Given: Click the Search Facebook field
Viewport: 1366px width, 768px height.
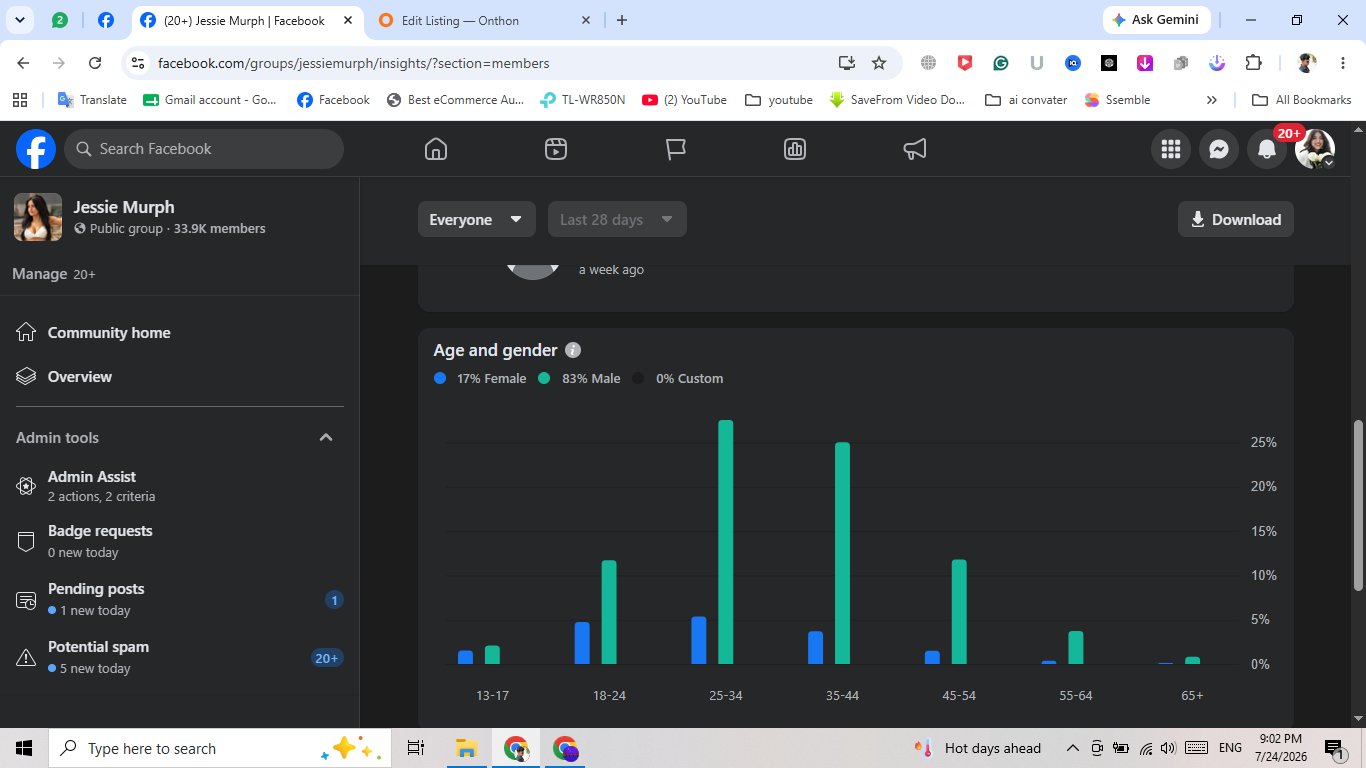Looking at the screenshot, I should pos(204,149).
